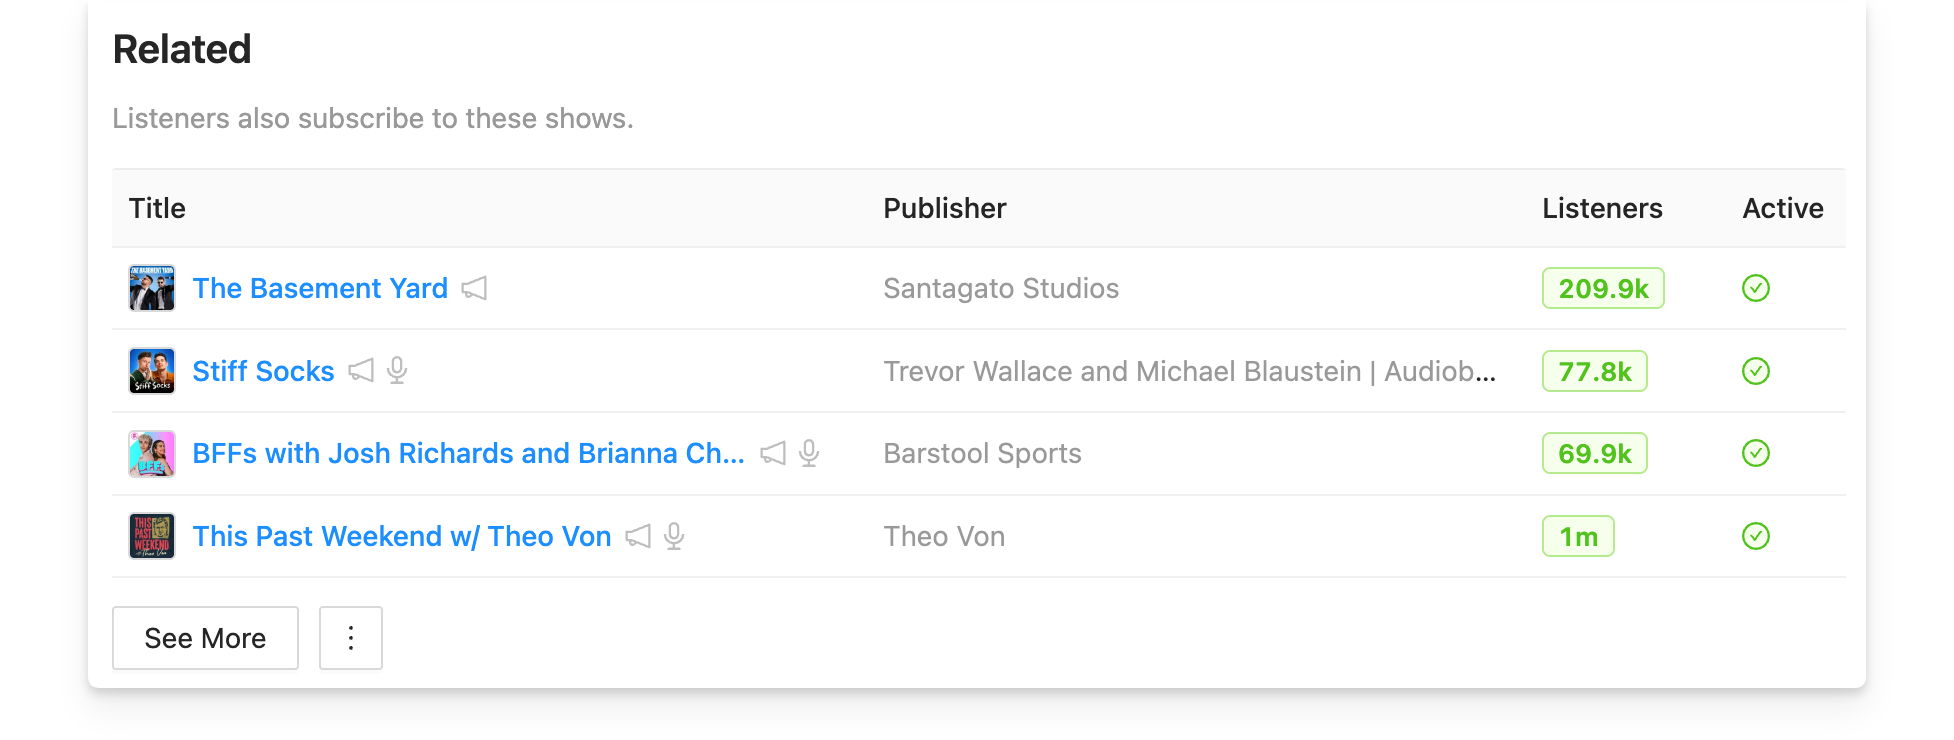Image resolution: width=1954 pixels, height=740 pixels.
Task: Click the active checkmark on the Theo Von row
Action: 1756,537
